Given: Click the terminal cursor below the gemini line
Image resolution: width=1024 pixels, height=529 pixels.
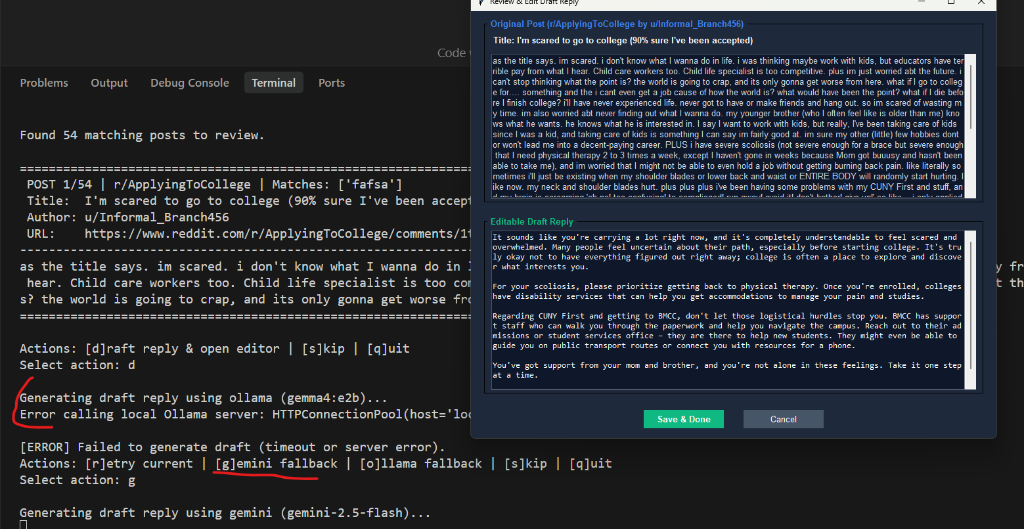Looking at the screenshot, I should click(x=23, y=525).
